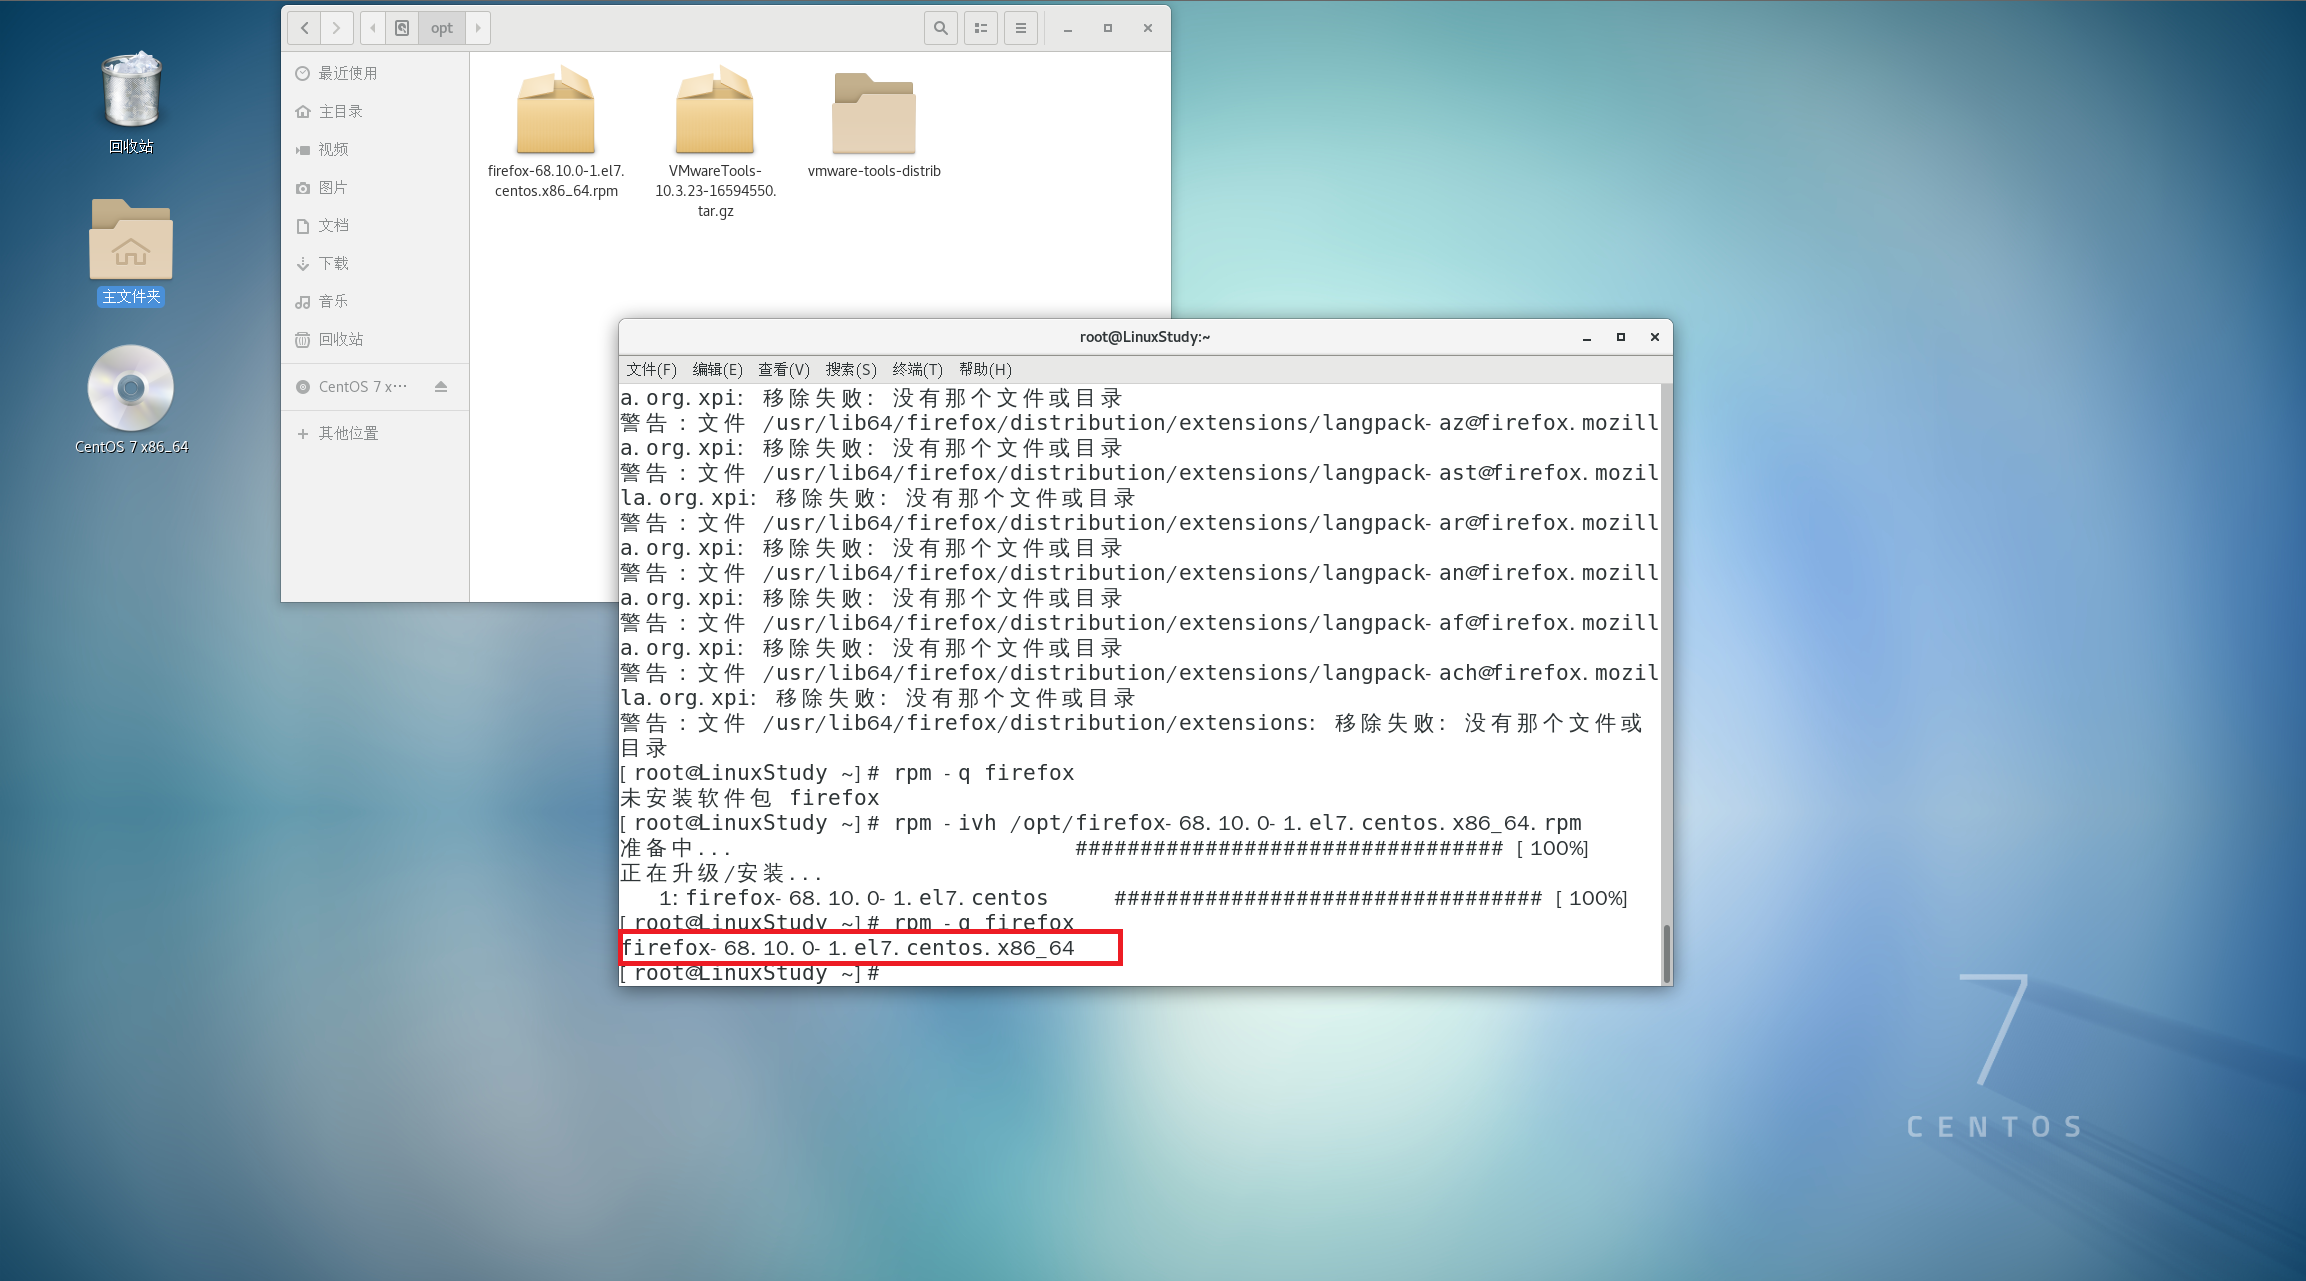This screenshot has width=2306, height=1281.
Task: Select the opt path button
Action: click(442, 28)
